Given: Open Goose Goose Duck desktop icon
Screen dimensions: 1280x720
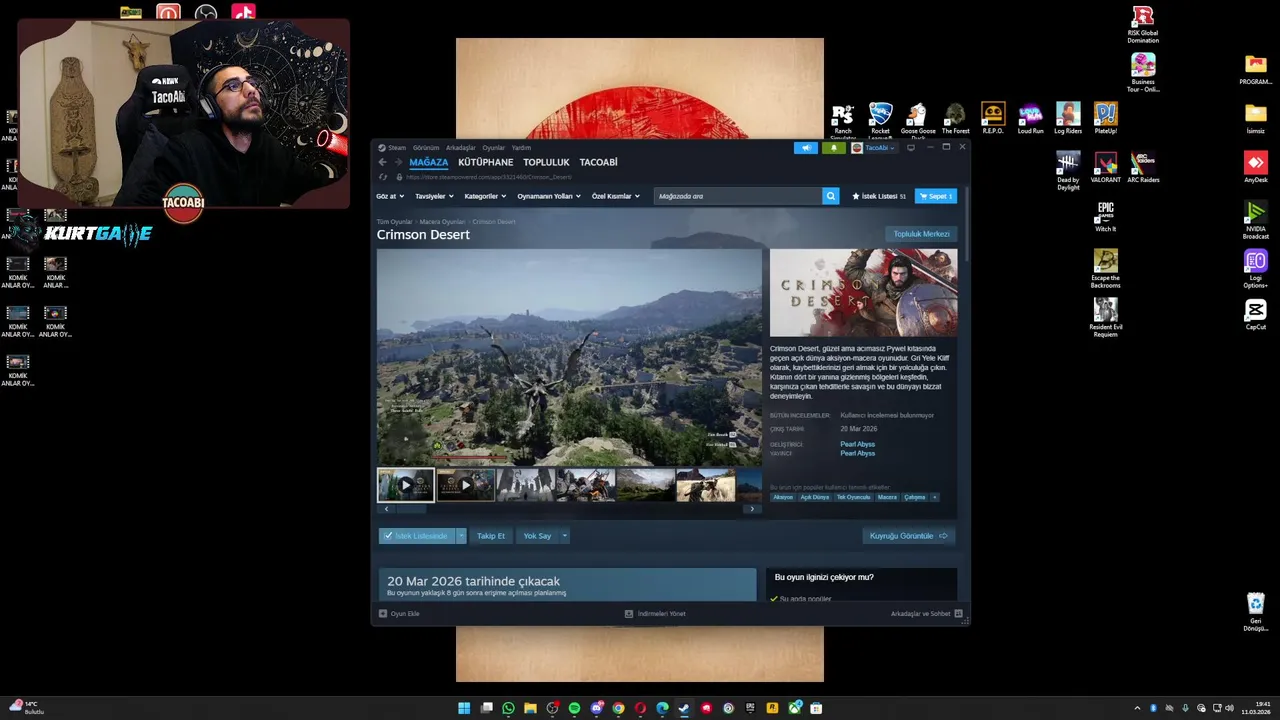Looking at the screenshot, I should click(918, 120).
